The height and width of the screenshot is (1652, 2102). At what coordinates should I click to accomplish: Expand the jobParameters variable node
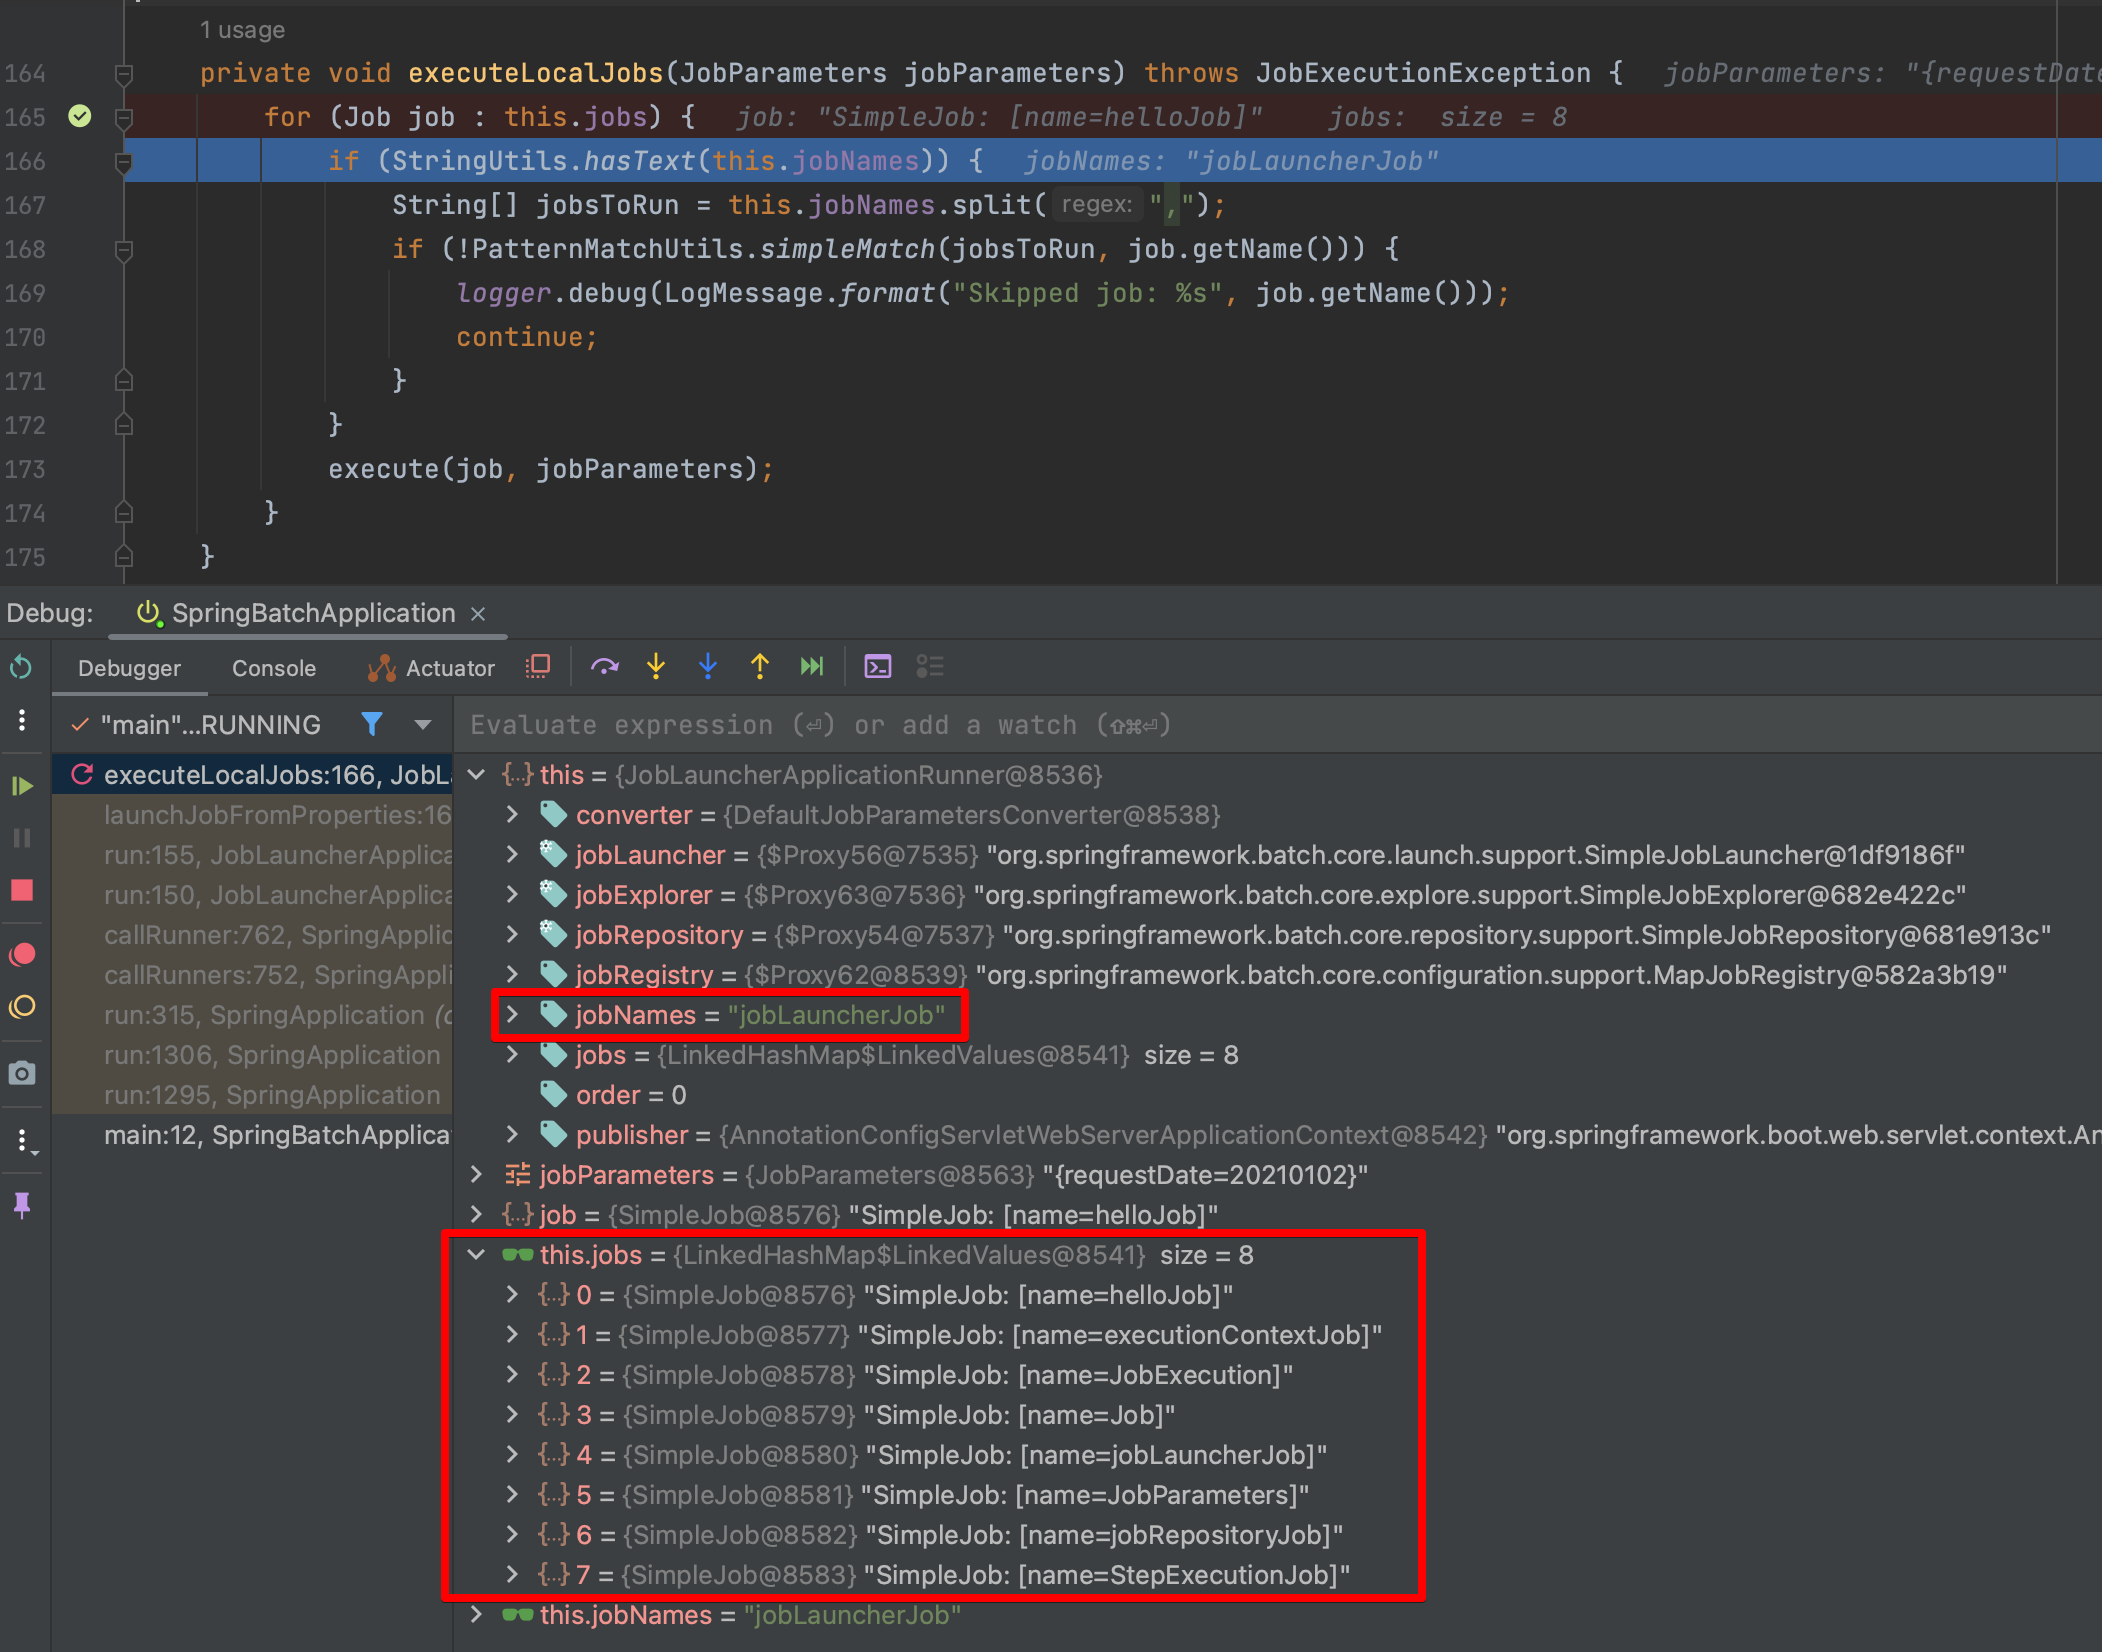click(x=477, y=1175)
